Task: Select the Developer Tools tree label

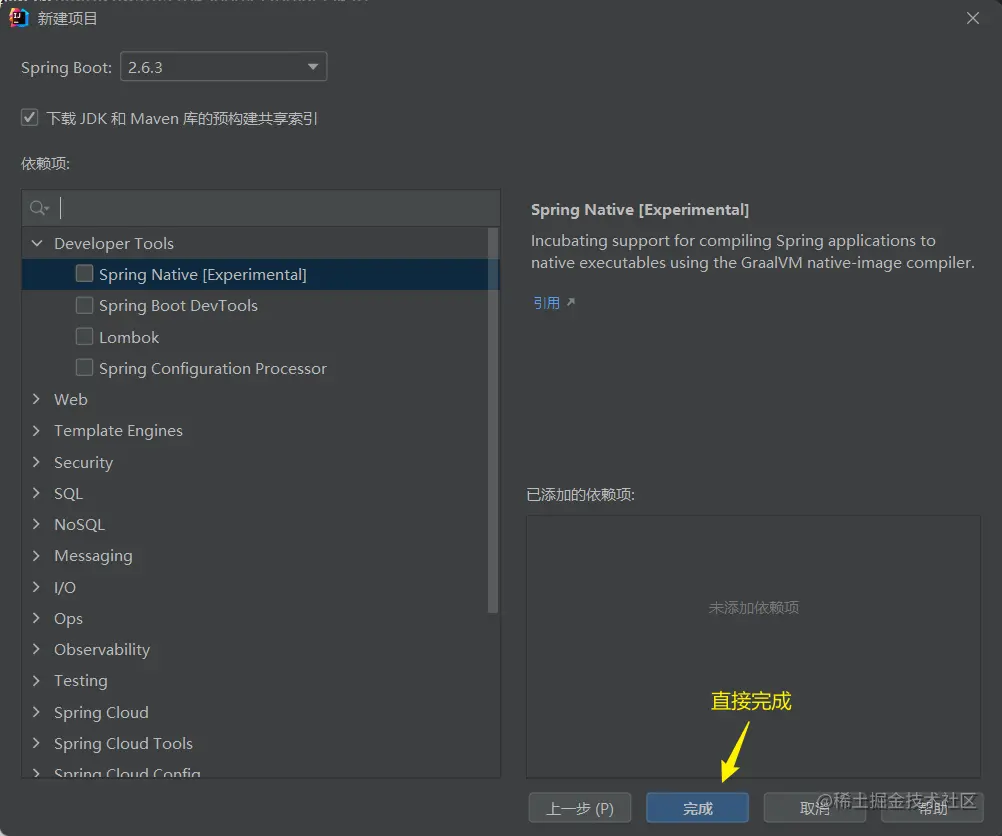Action: click(x=114, y=244)
